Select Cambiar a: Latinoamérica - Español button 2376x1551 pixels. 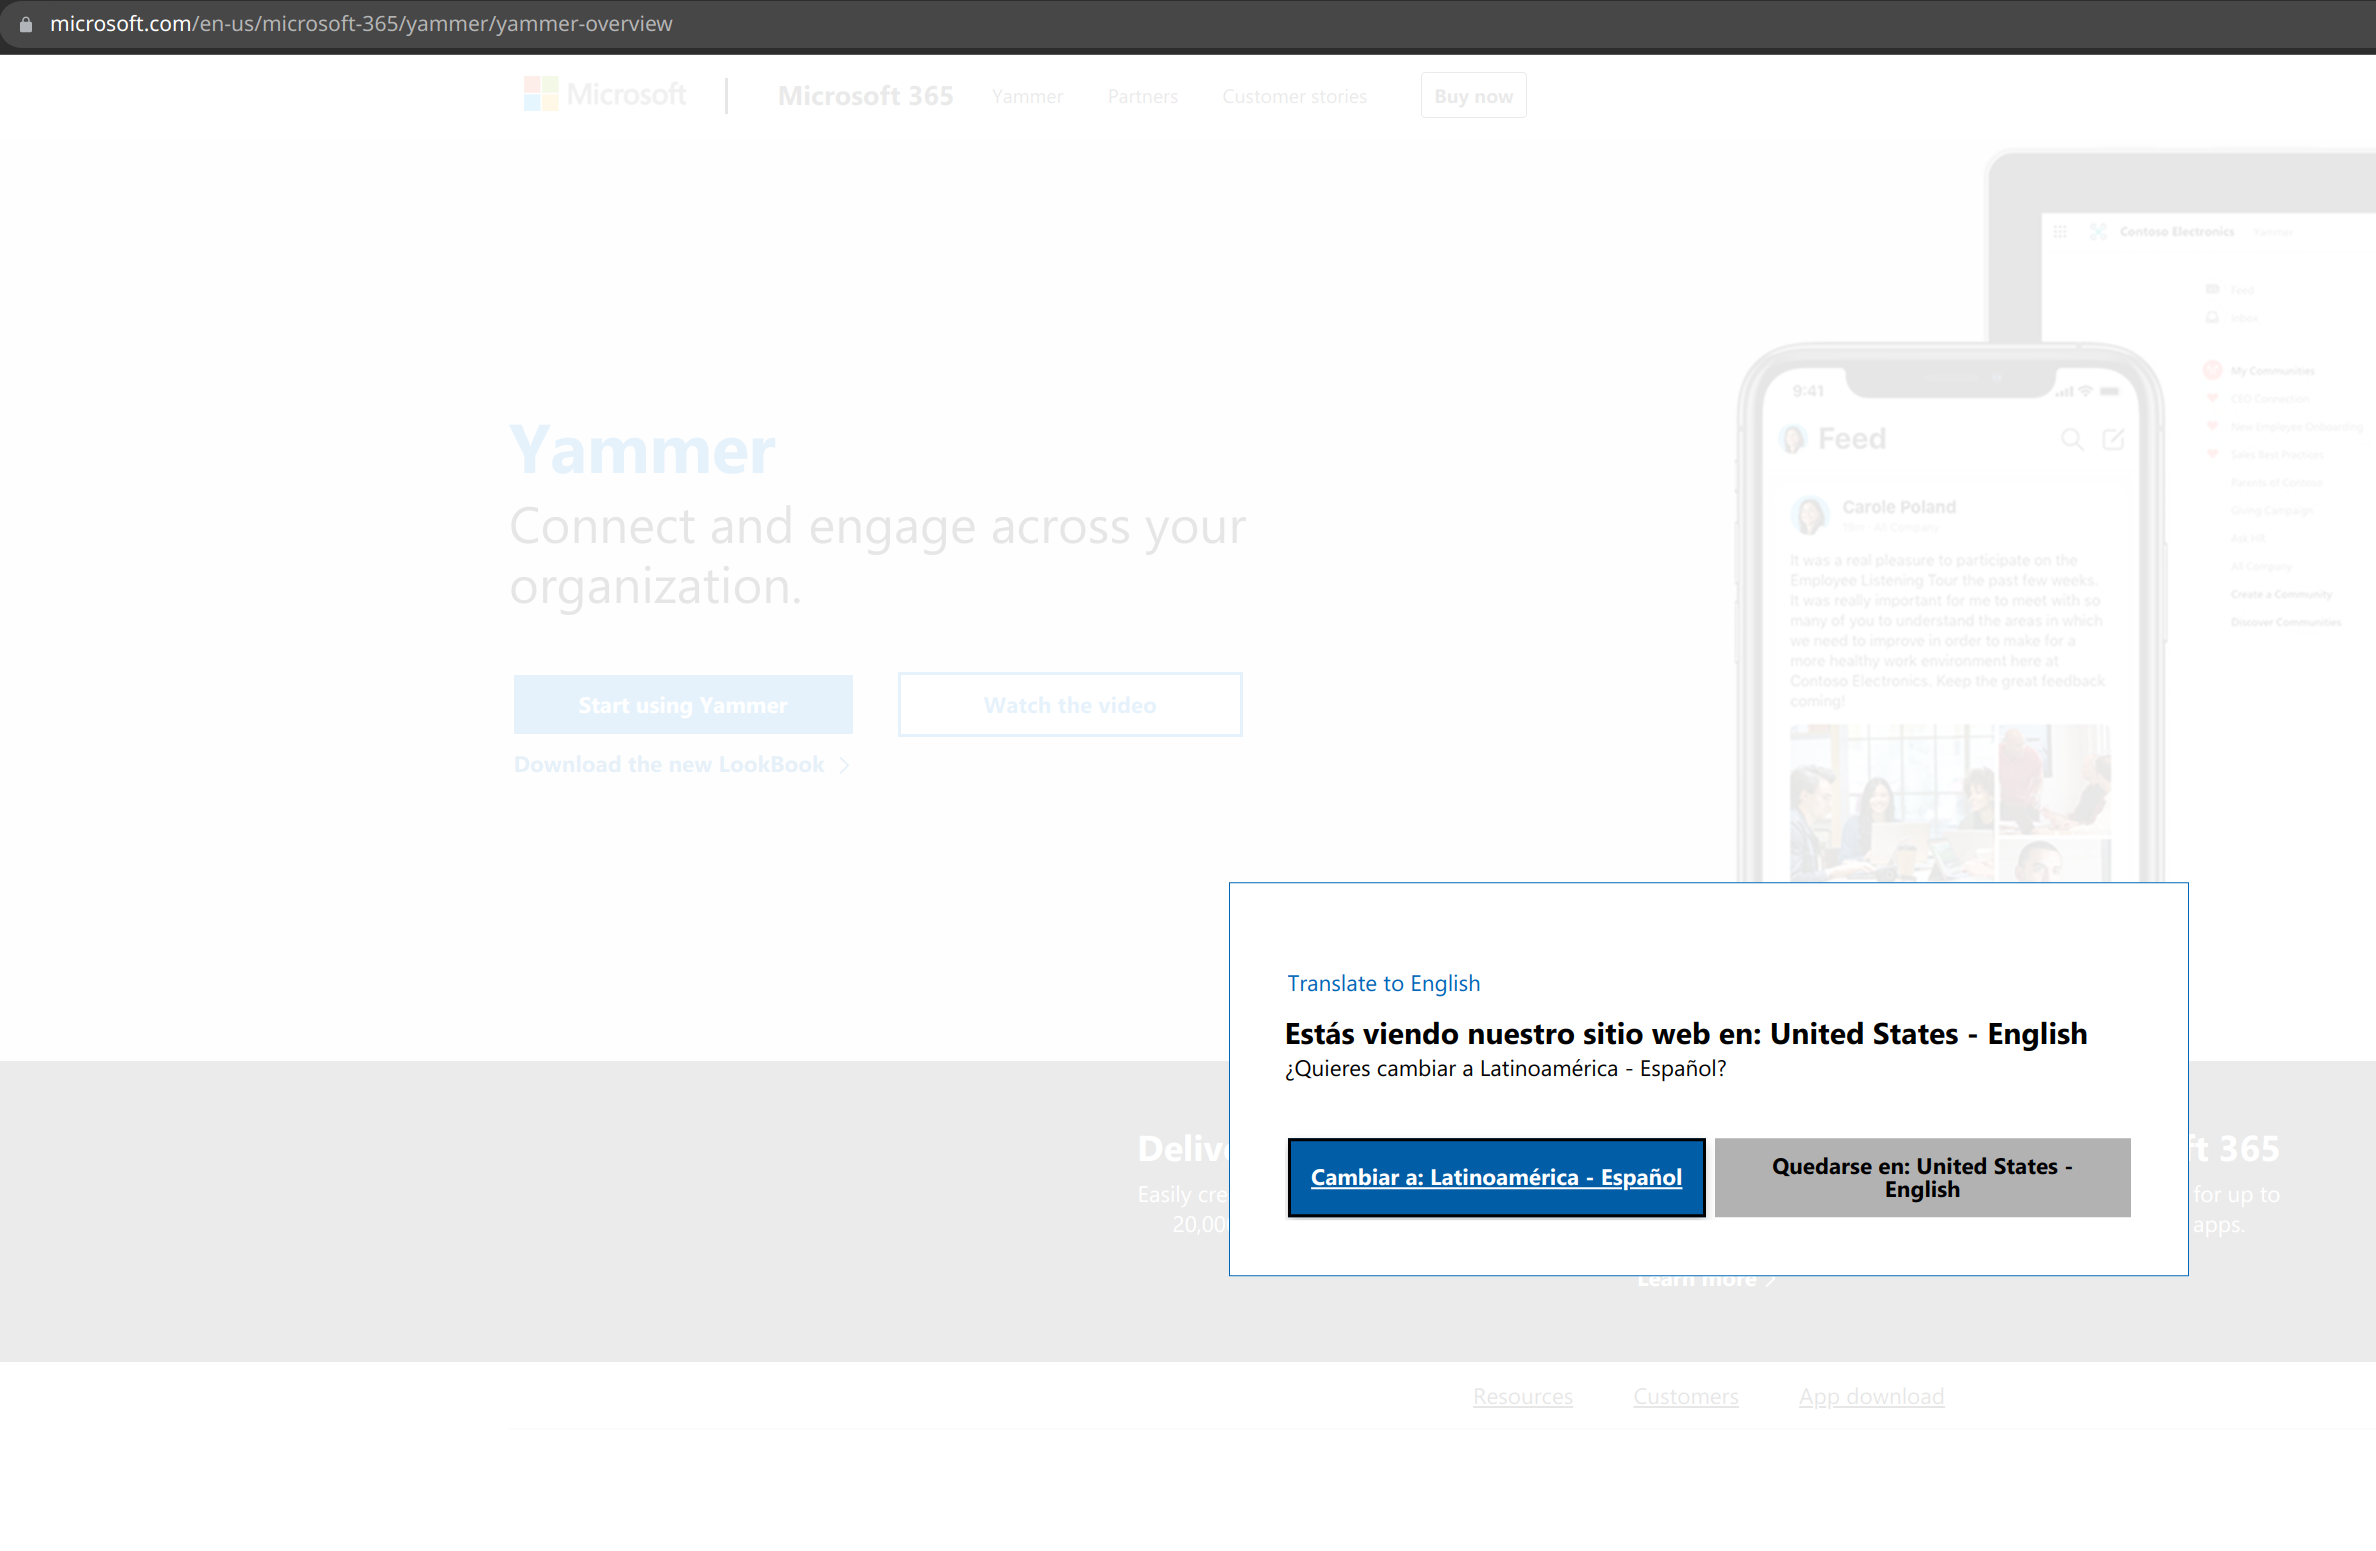(x=1496, y=1177)
